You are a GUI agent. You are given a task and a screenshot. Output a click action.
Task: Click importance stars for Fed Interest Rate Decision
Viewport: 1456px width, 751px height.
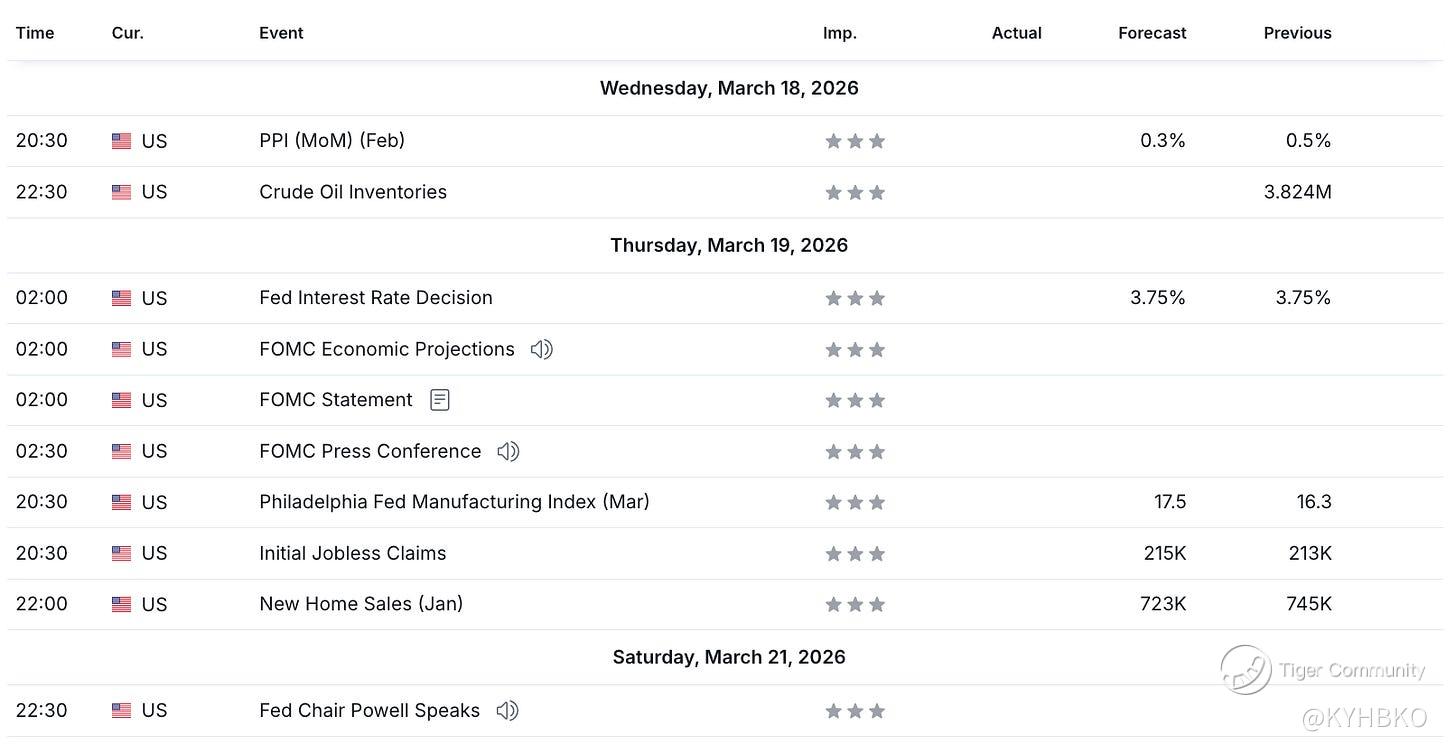click(x=855, y=298)
